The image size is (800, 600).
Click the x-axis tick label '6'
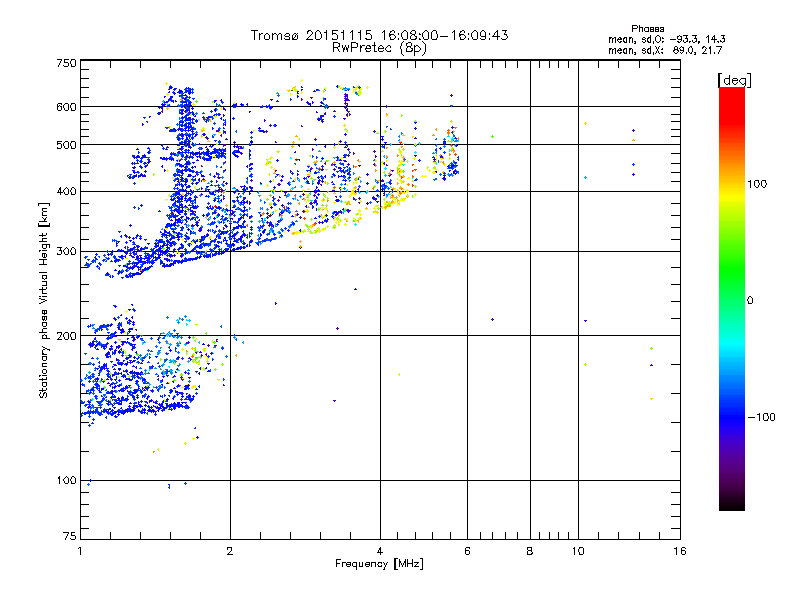(467, 551)
